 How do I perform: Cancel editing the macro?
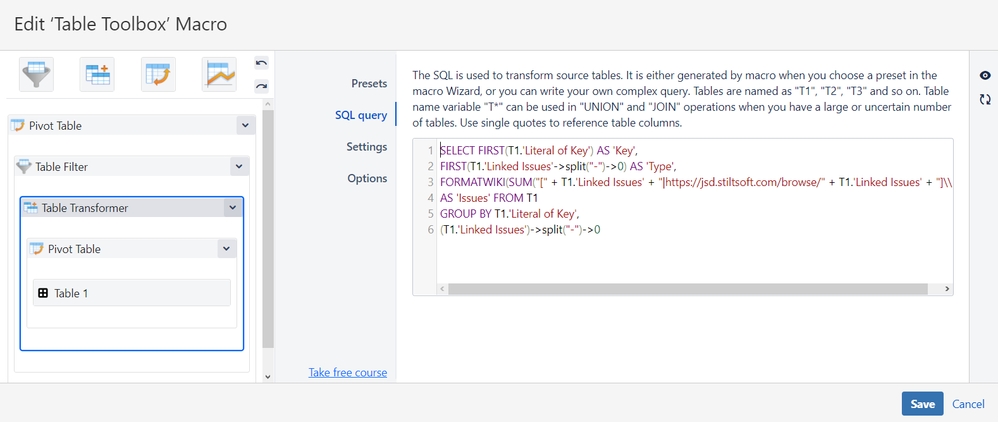point(968,404)
